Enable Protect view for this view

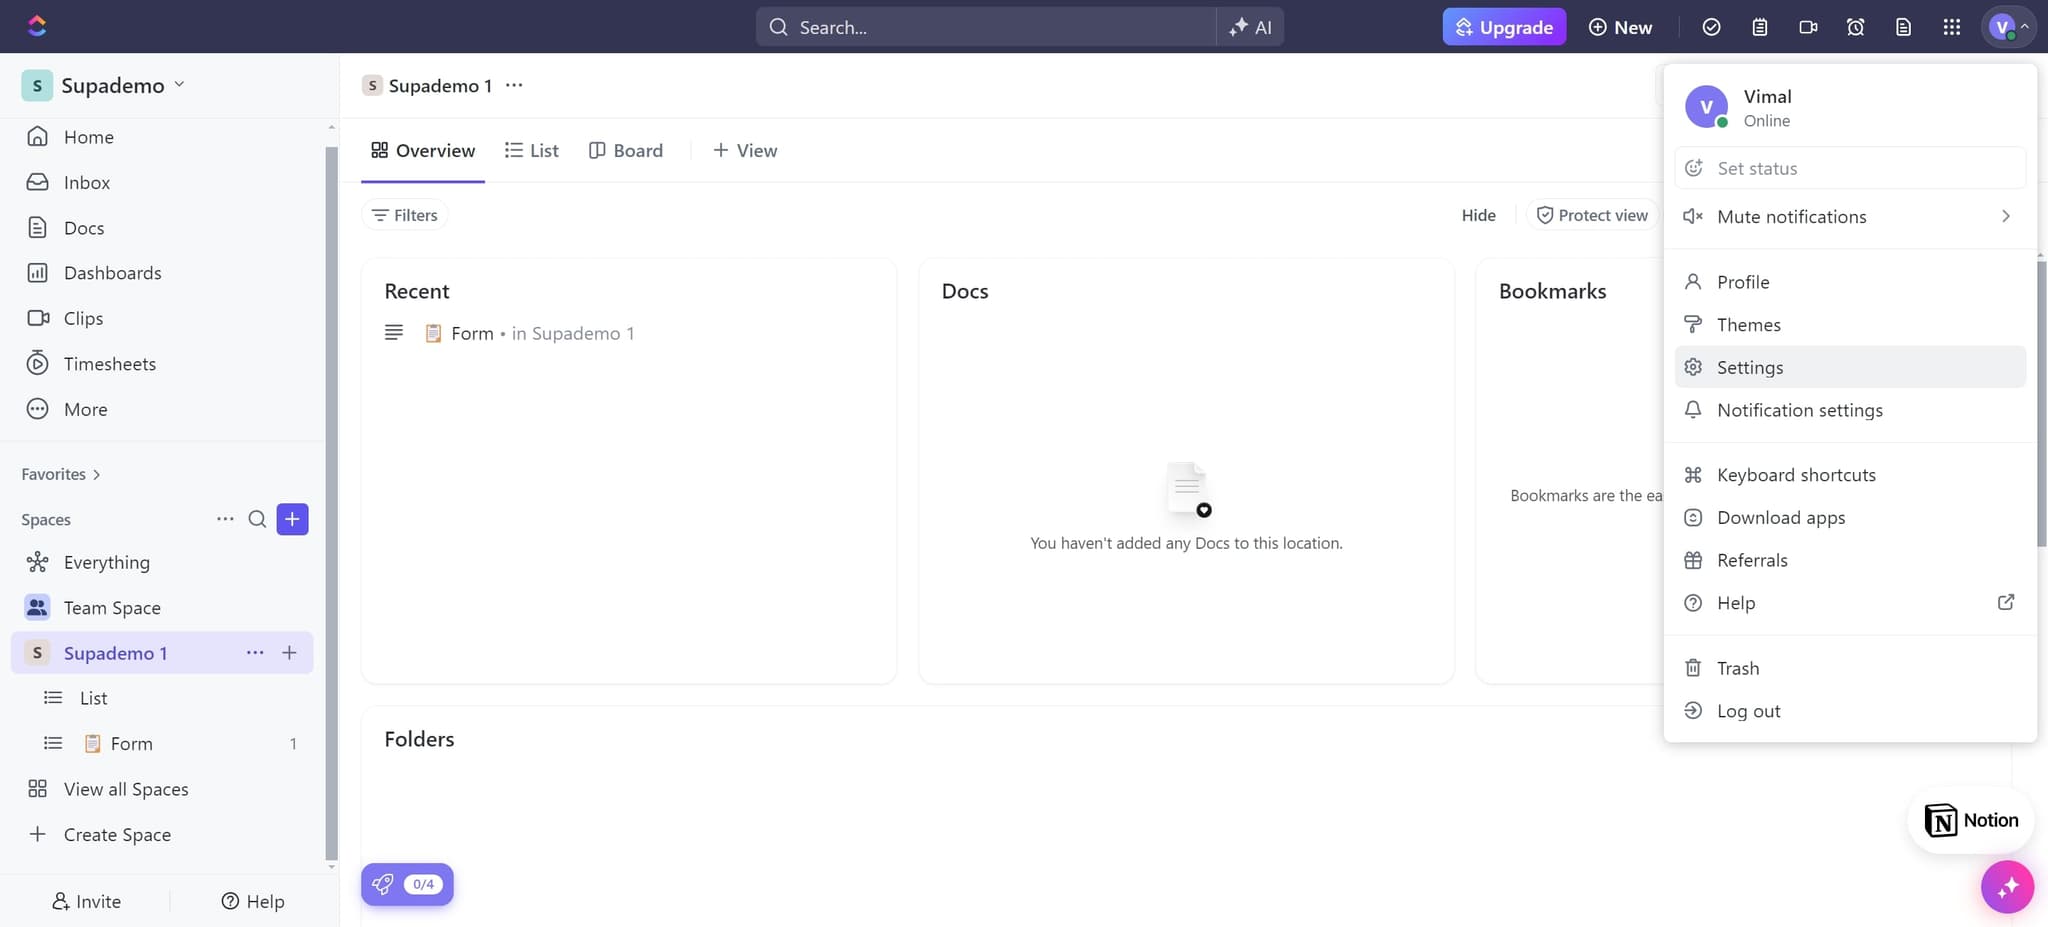pos(1592,214)
